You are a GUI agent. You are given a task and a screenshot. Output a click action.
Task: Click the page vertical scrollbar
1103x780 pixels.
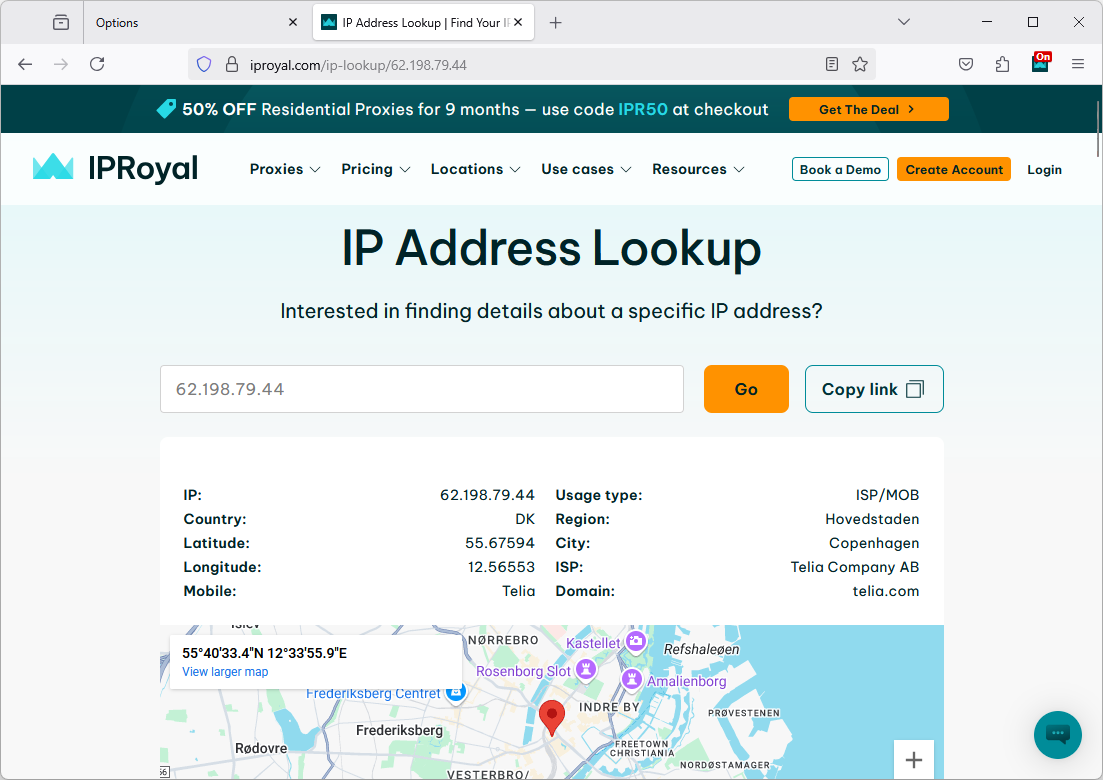[x=1097, y=129]
